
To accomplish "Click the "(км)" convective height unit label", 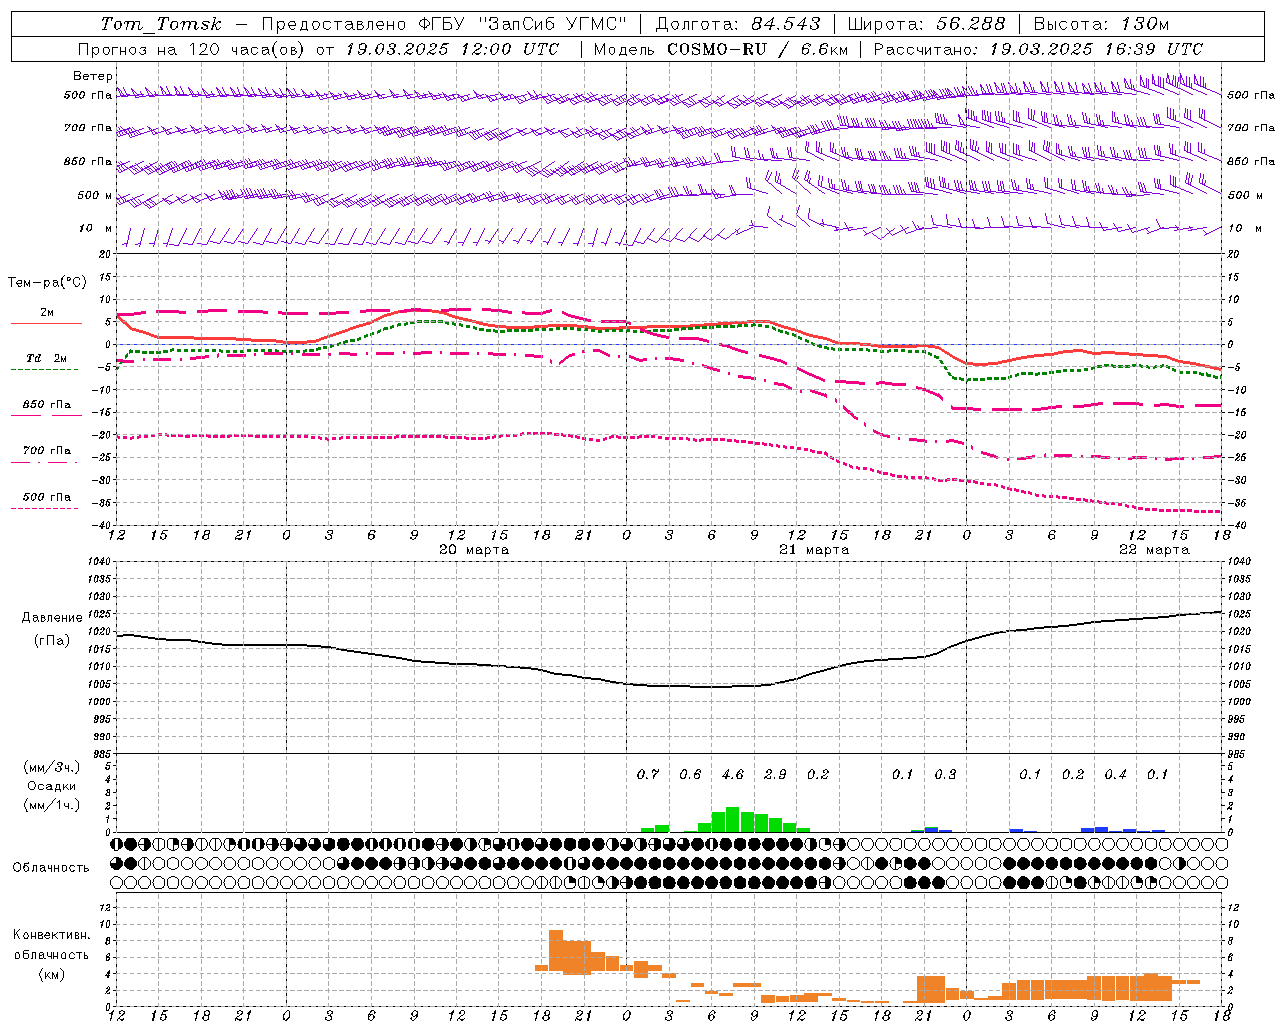I will click(x=51, y=974).
